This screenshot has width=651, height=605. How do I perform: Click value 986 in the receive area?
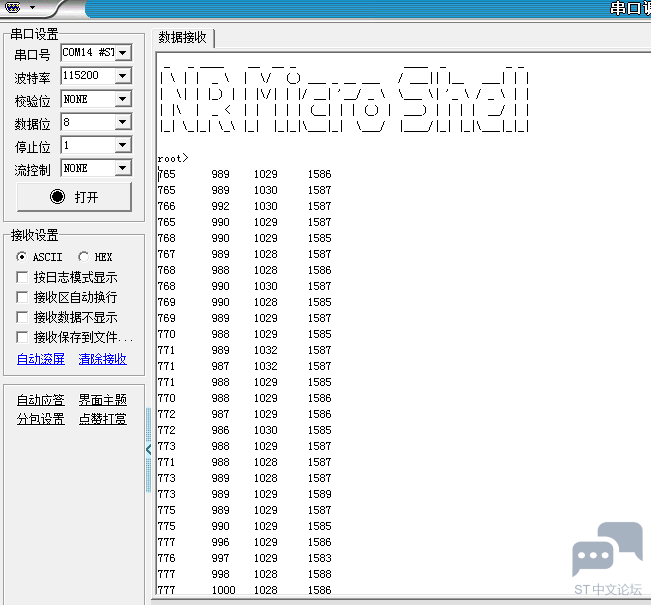pyautogui.click(x=220, y=430)
